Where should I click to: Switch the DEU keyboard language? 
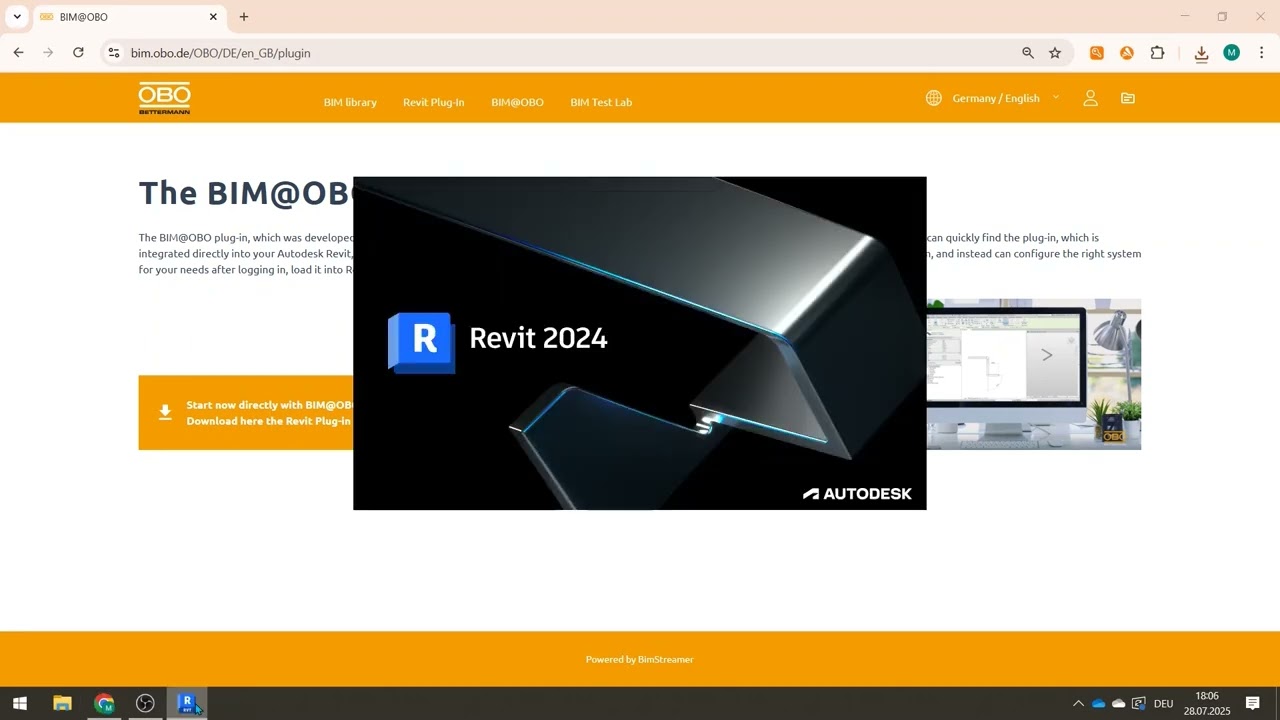(1163, 703)
